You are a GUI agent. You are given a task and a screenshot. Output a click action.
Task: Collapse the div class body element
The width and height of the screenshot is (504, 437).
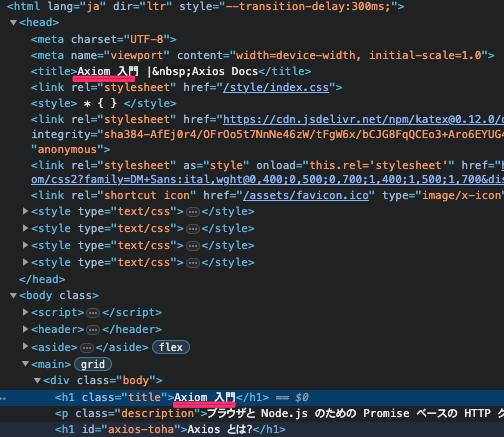pos(37,380)
